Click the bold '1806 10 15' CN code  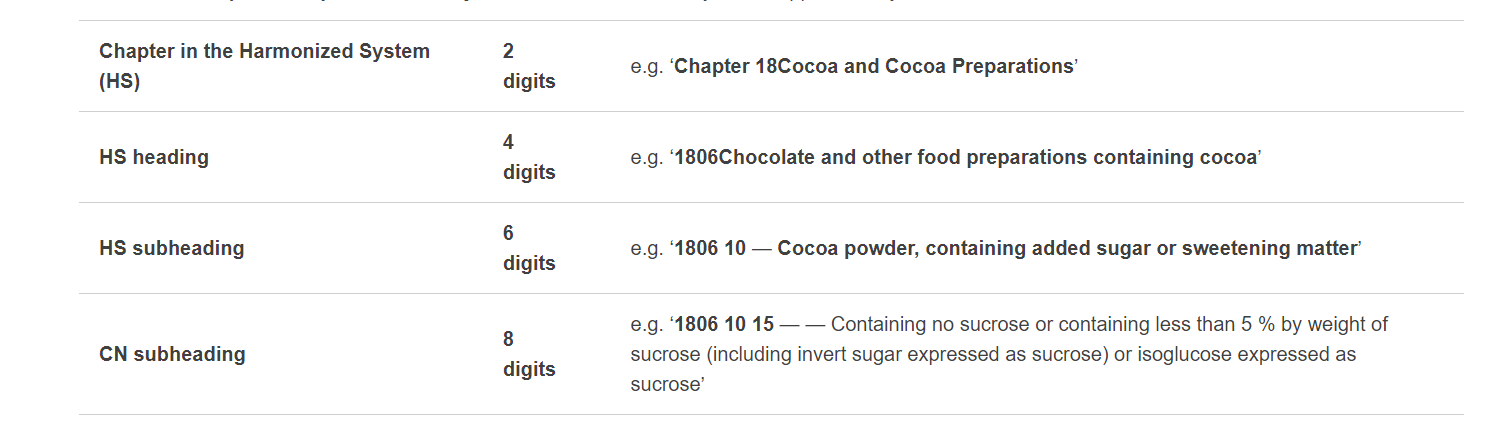click(724, 325)
